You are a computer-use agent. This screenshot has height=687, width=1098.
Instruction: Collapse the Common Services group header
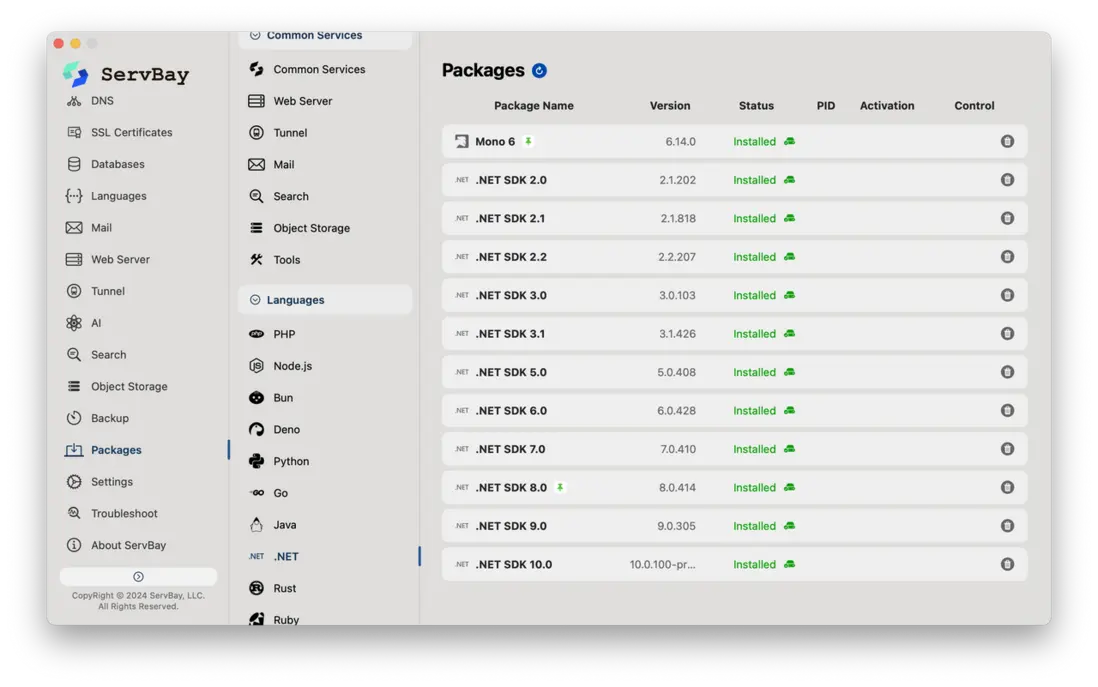(x=325, y=36)
